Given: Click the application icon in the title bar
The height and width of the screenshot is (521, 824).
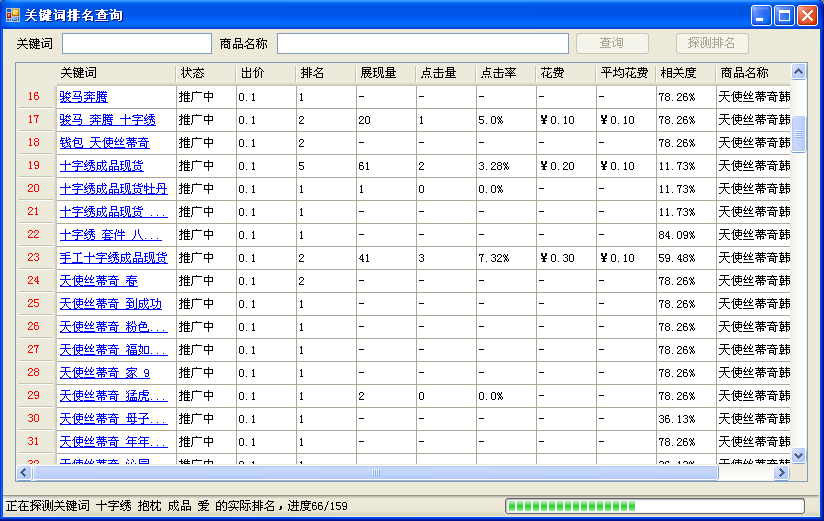Looking at the screenshot, I should 13,15.
